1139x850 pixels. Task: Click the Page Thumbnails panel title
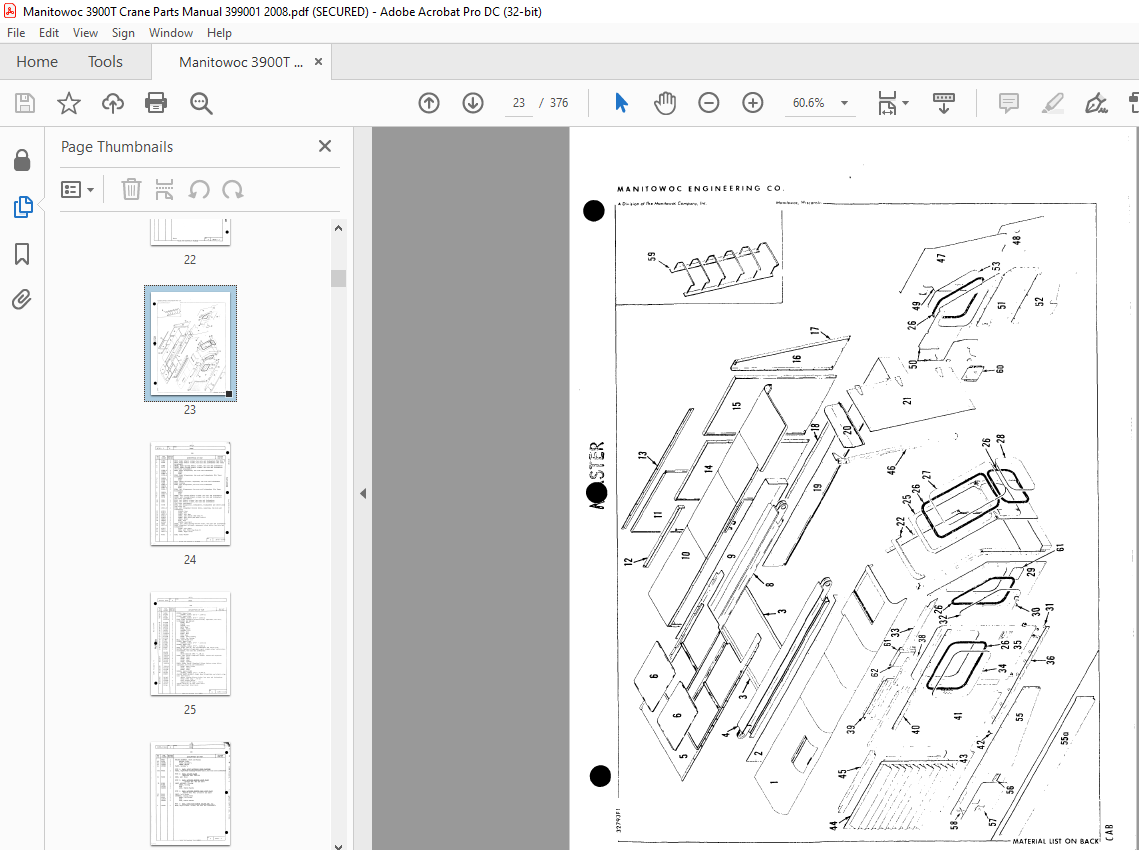(x=117, y=147)
